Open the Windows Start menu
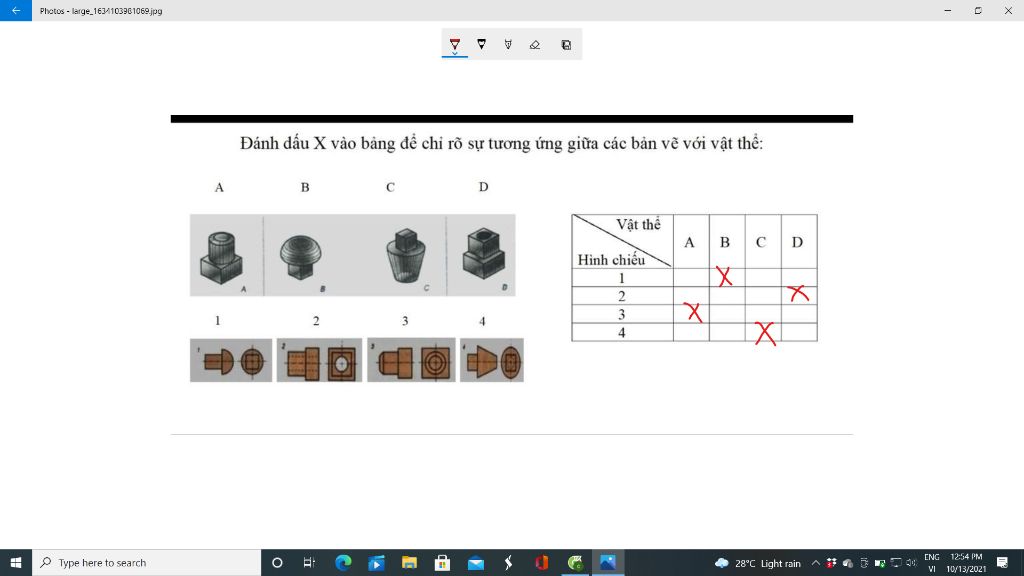 pos(16,562)
